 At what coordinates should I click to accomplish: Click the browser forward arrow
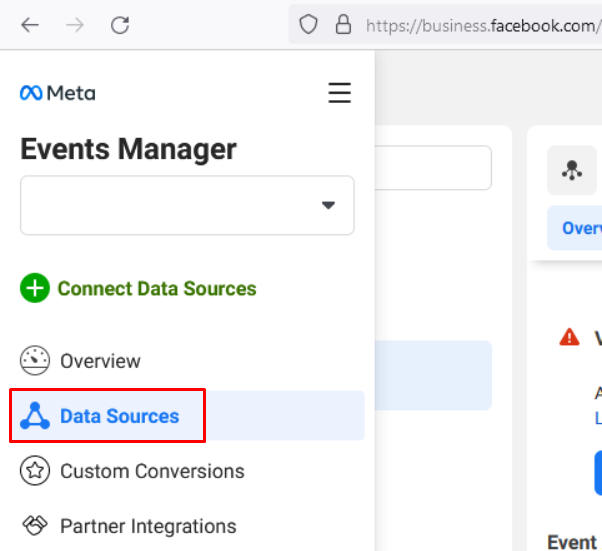(x=75, y=25)
